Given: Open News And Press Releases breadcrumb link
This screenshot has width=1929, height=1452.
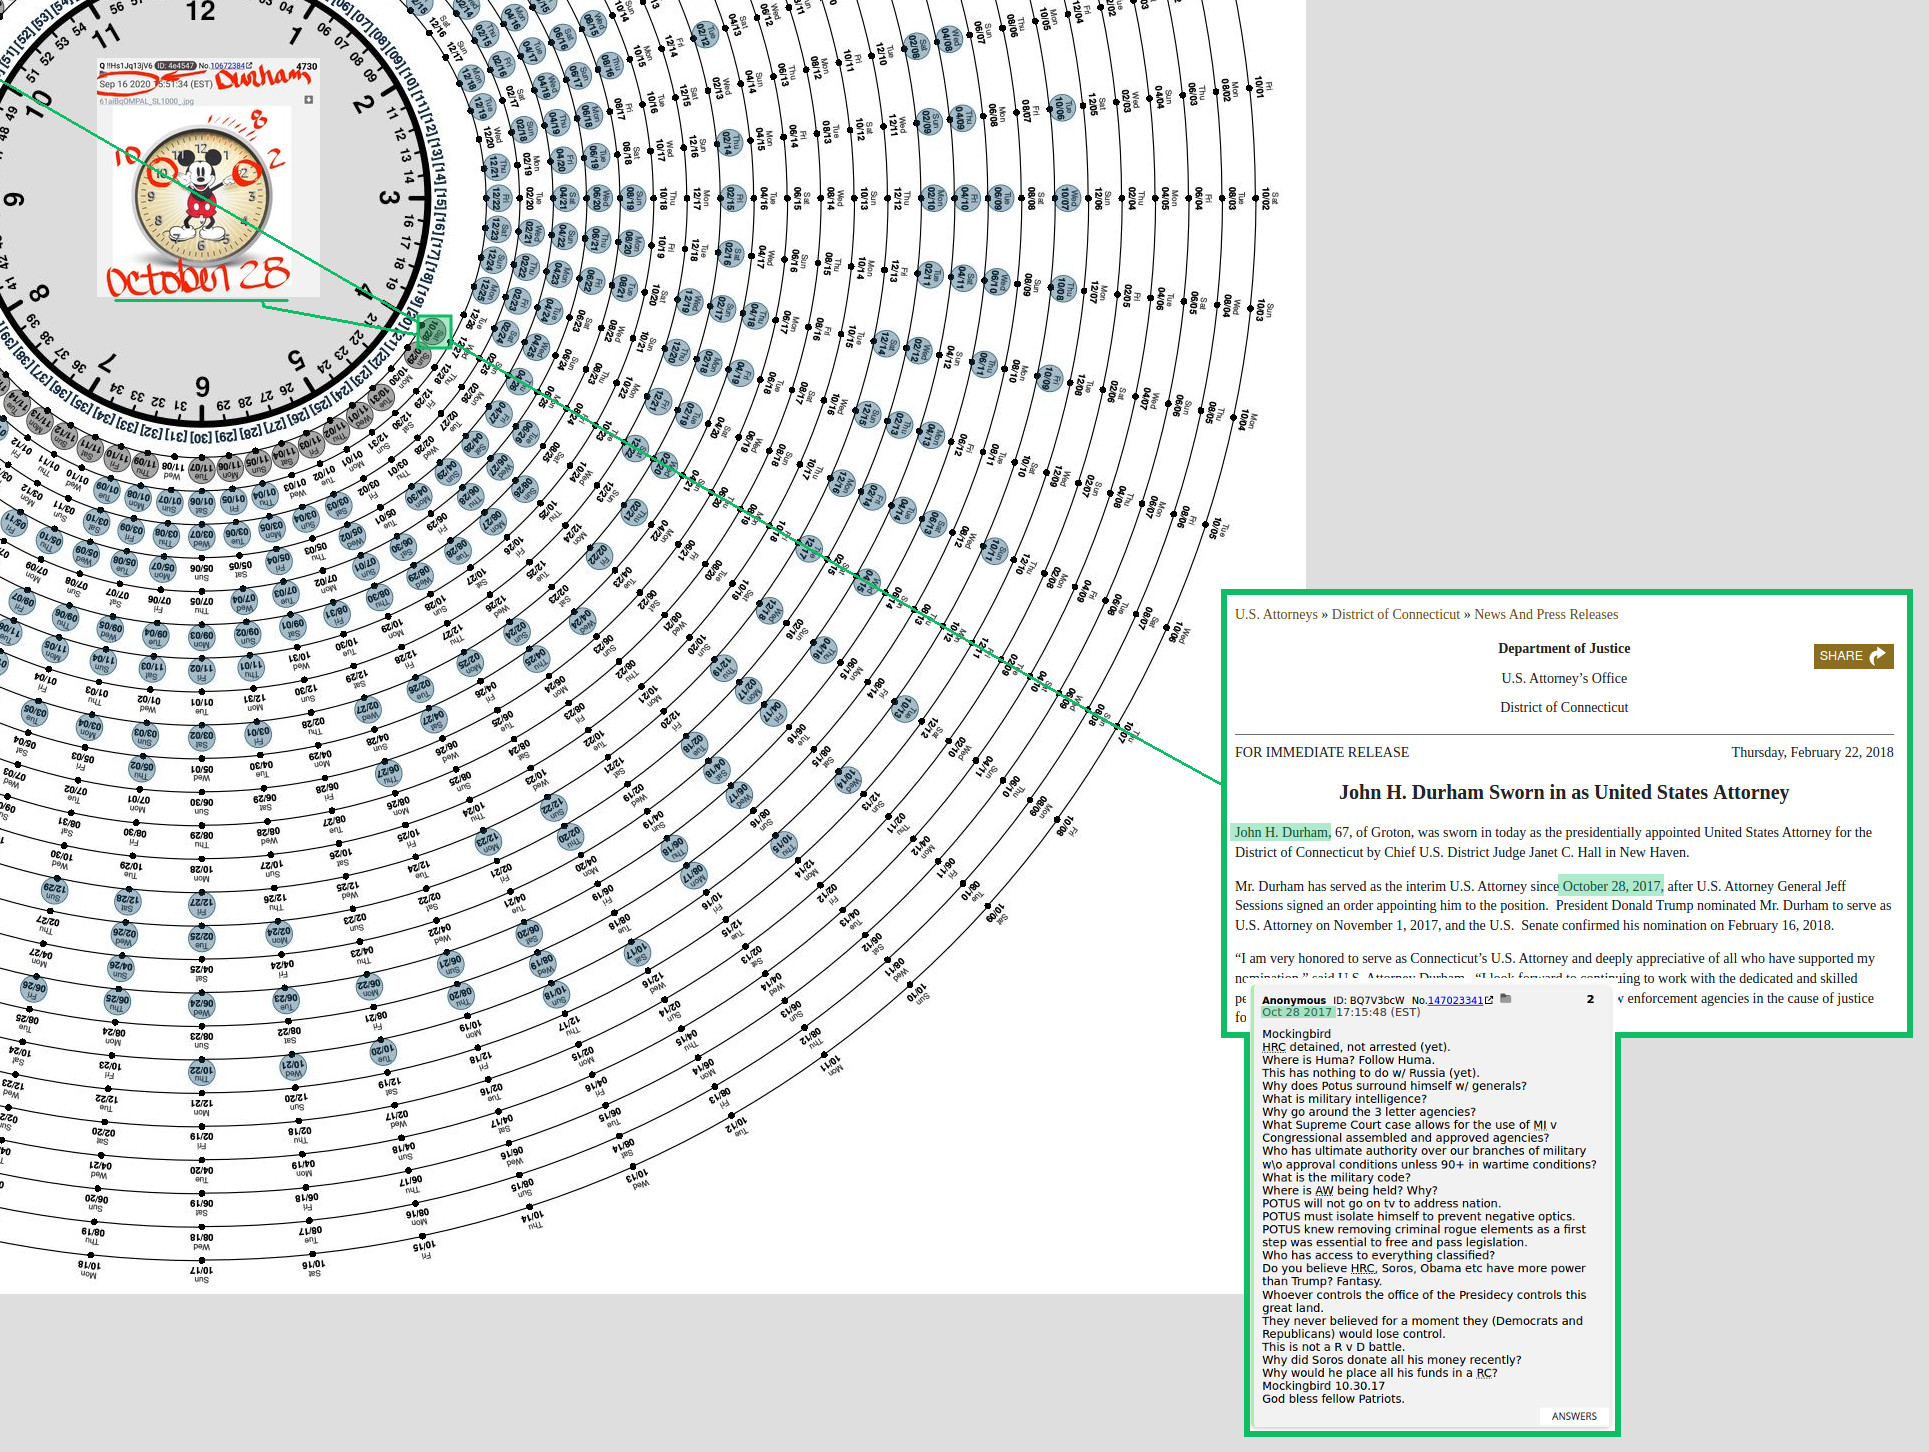Looking at the screenshot, I should (1546, 614).
